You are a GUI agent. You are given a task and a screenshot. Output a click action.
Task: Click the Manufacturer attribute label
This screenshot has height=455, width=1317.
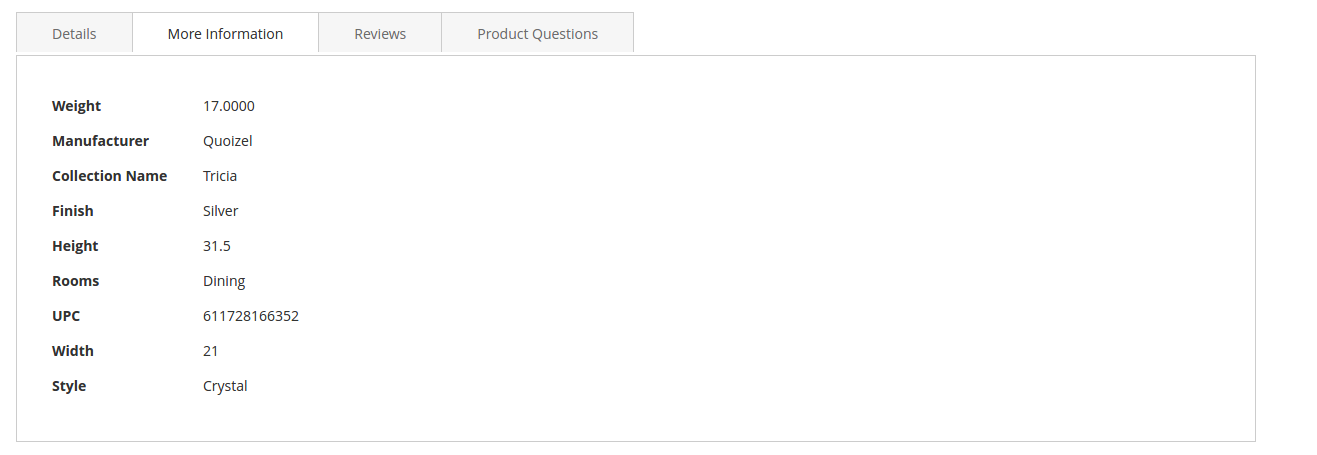click(x=100, y=141)
